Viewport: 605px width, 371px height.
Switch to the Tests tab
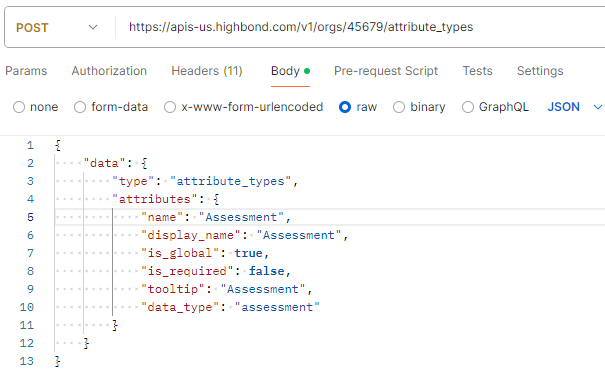478,71
